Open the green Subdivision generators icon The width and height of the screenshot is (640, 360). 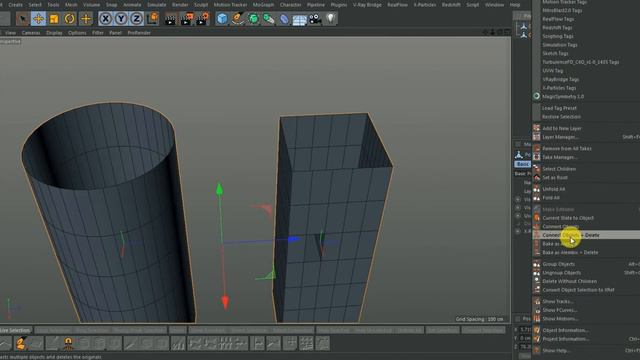(253, 19)
